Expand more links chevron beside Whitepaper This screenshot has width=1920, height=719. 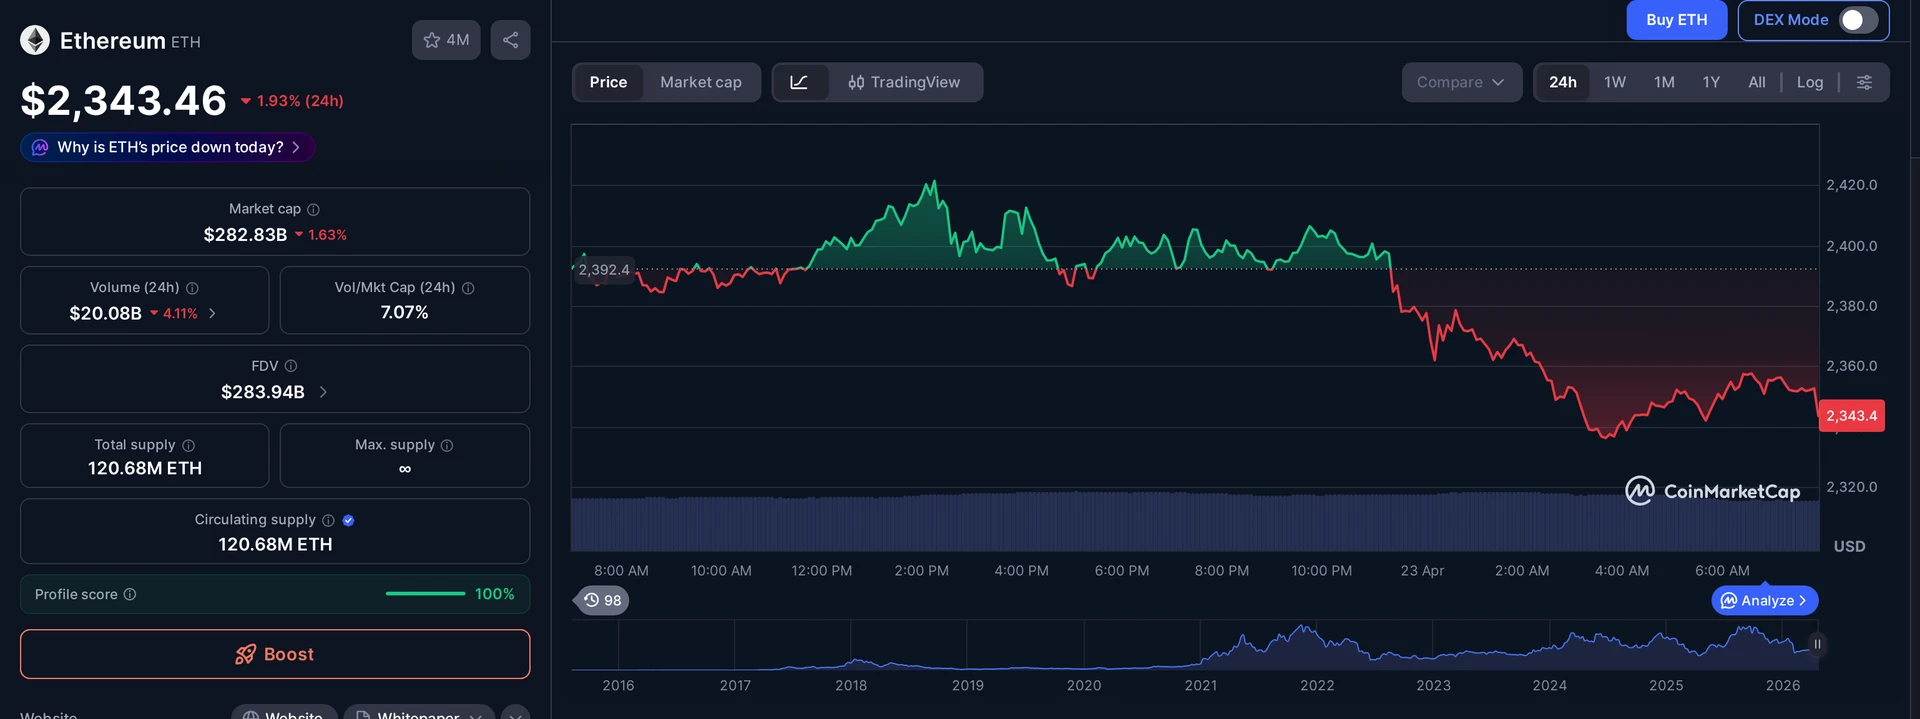[516, 713]
